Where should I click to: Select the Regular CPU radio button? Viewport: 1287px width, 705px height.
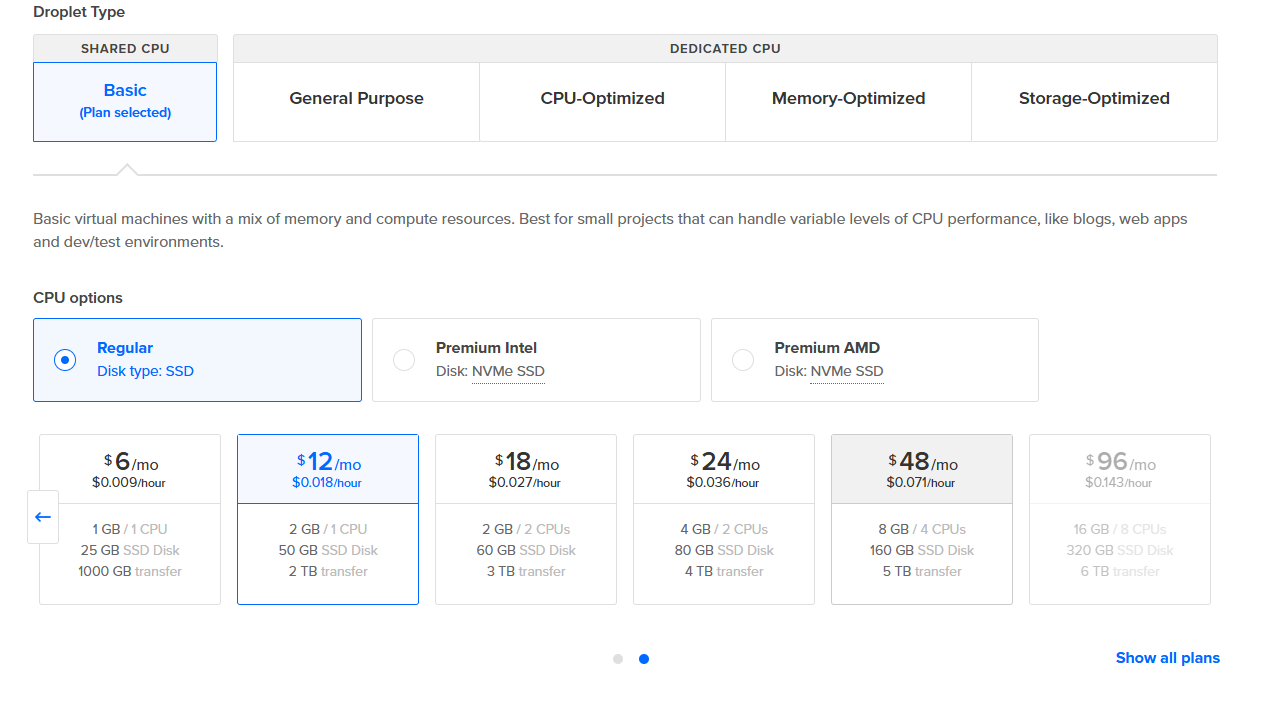[x=65, y=360]
